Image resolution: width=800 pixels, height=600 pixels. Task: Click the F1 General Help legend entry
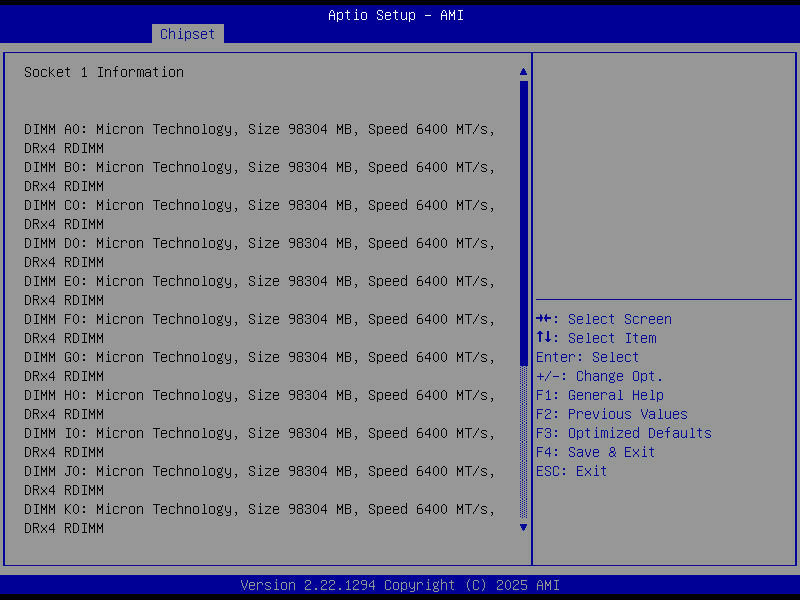click(601, 394)
